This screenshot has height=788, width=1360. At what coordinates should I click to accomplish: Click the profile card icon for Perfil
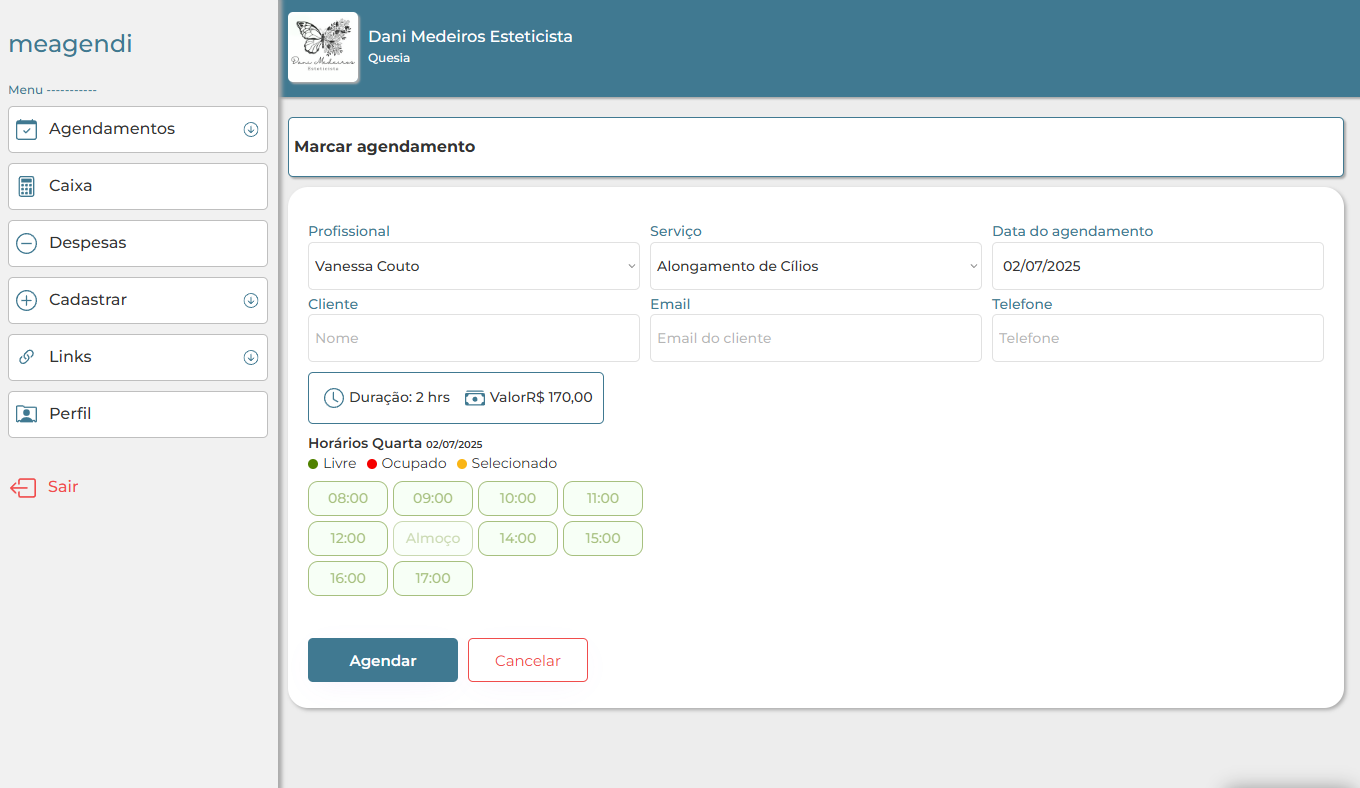click(27, 414)
